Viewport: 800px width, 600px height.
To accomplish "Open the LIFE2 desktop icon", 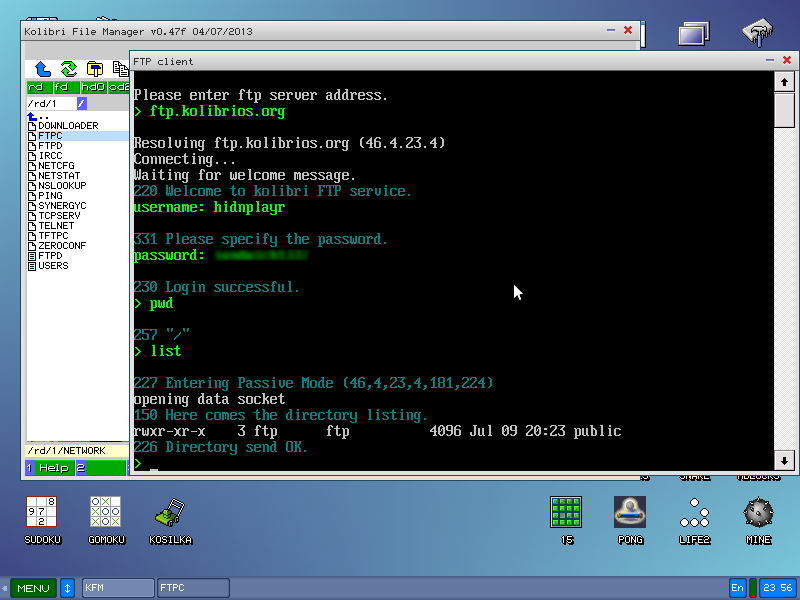I will pyautogui.click(x=694, y=520).
